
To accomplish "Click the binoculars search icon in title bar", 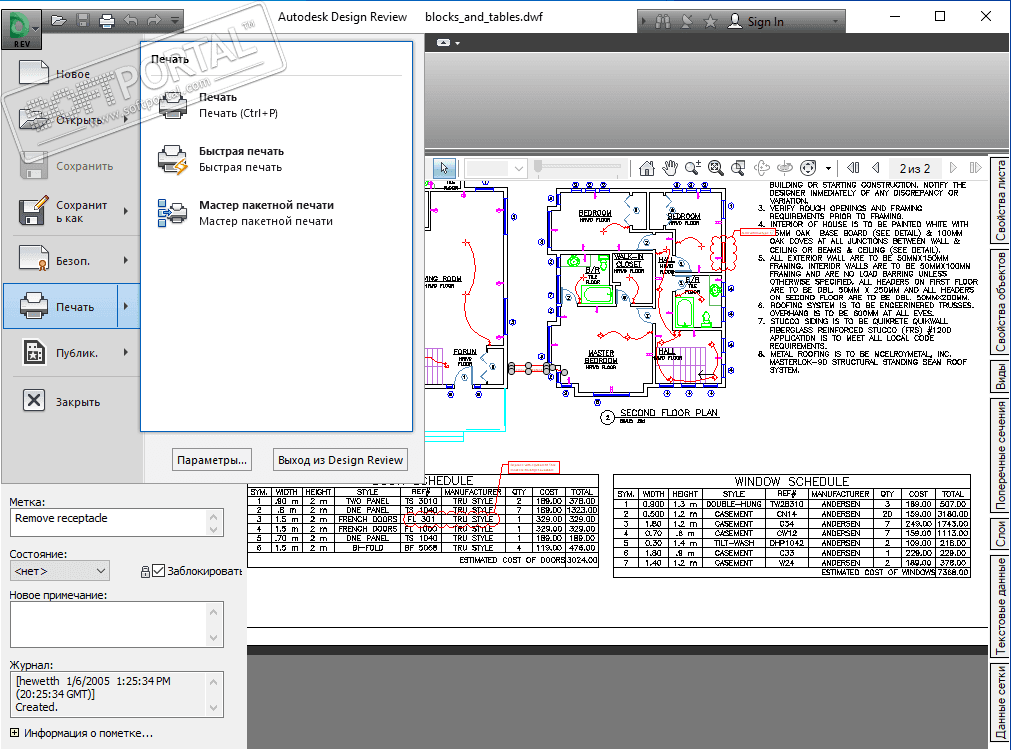I will pos(663,22).
